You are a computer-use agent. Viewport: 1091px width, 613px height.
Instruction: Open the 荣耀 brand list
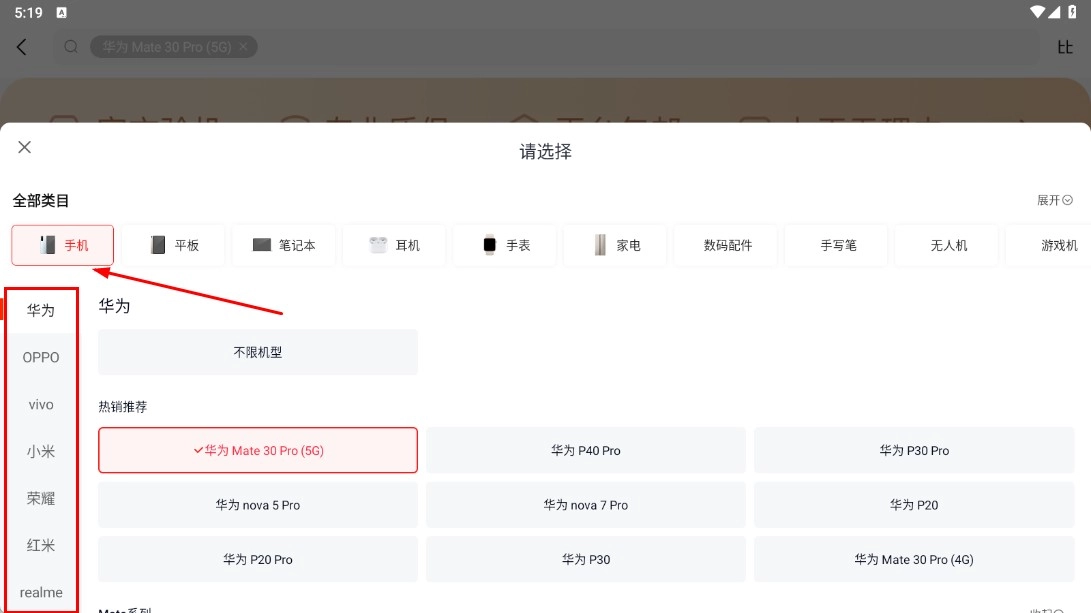(x=41, y=498)
